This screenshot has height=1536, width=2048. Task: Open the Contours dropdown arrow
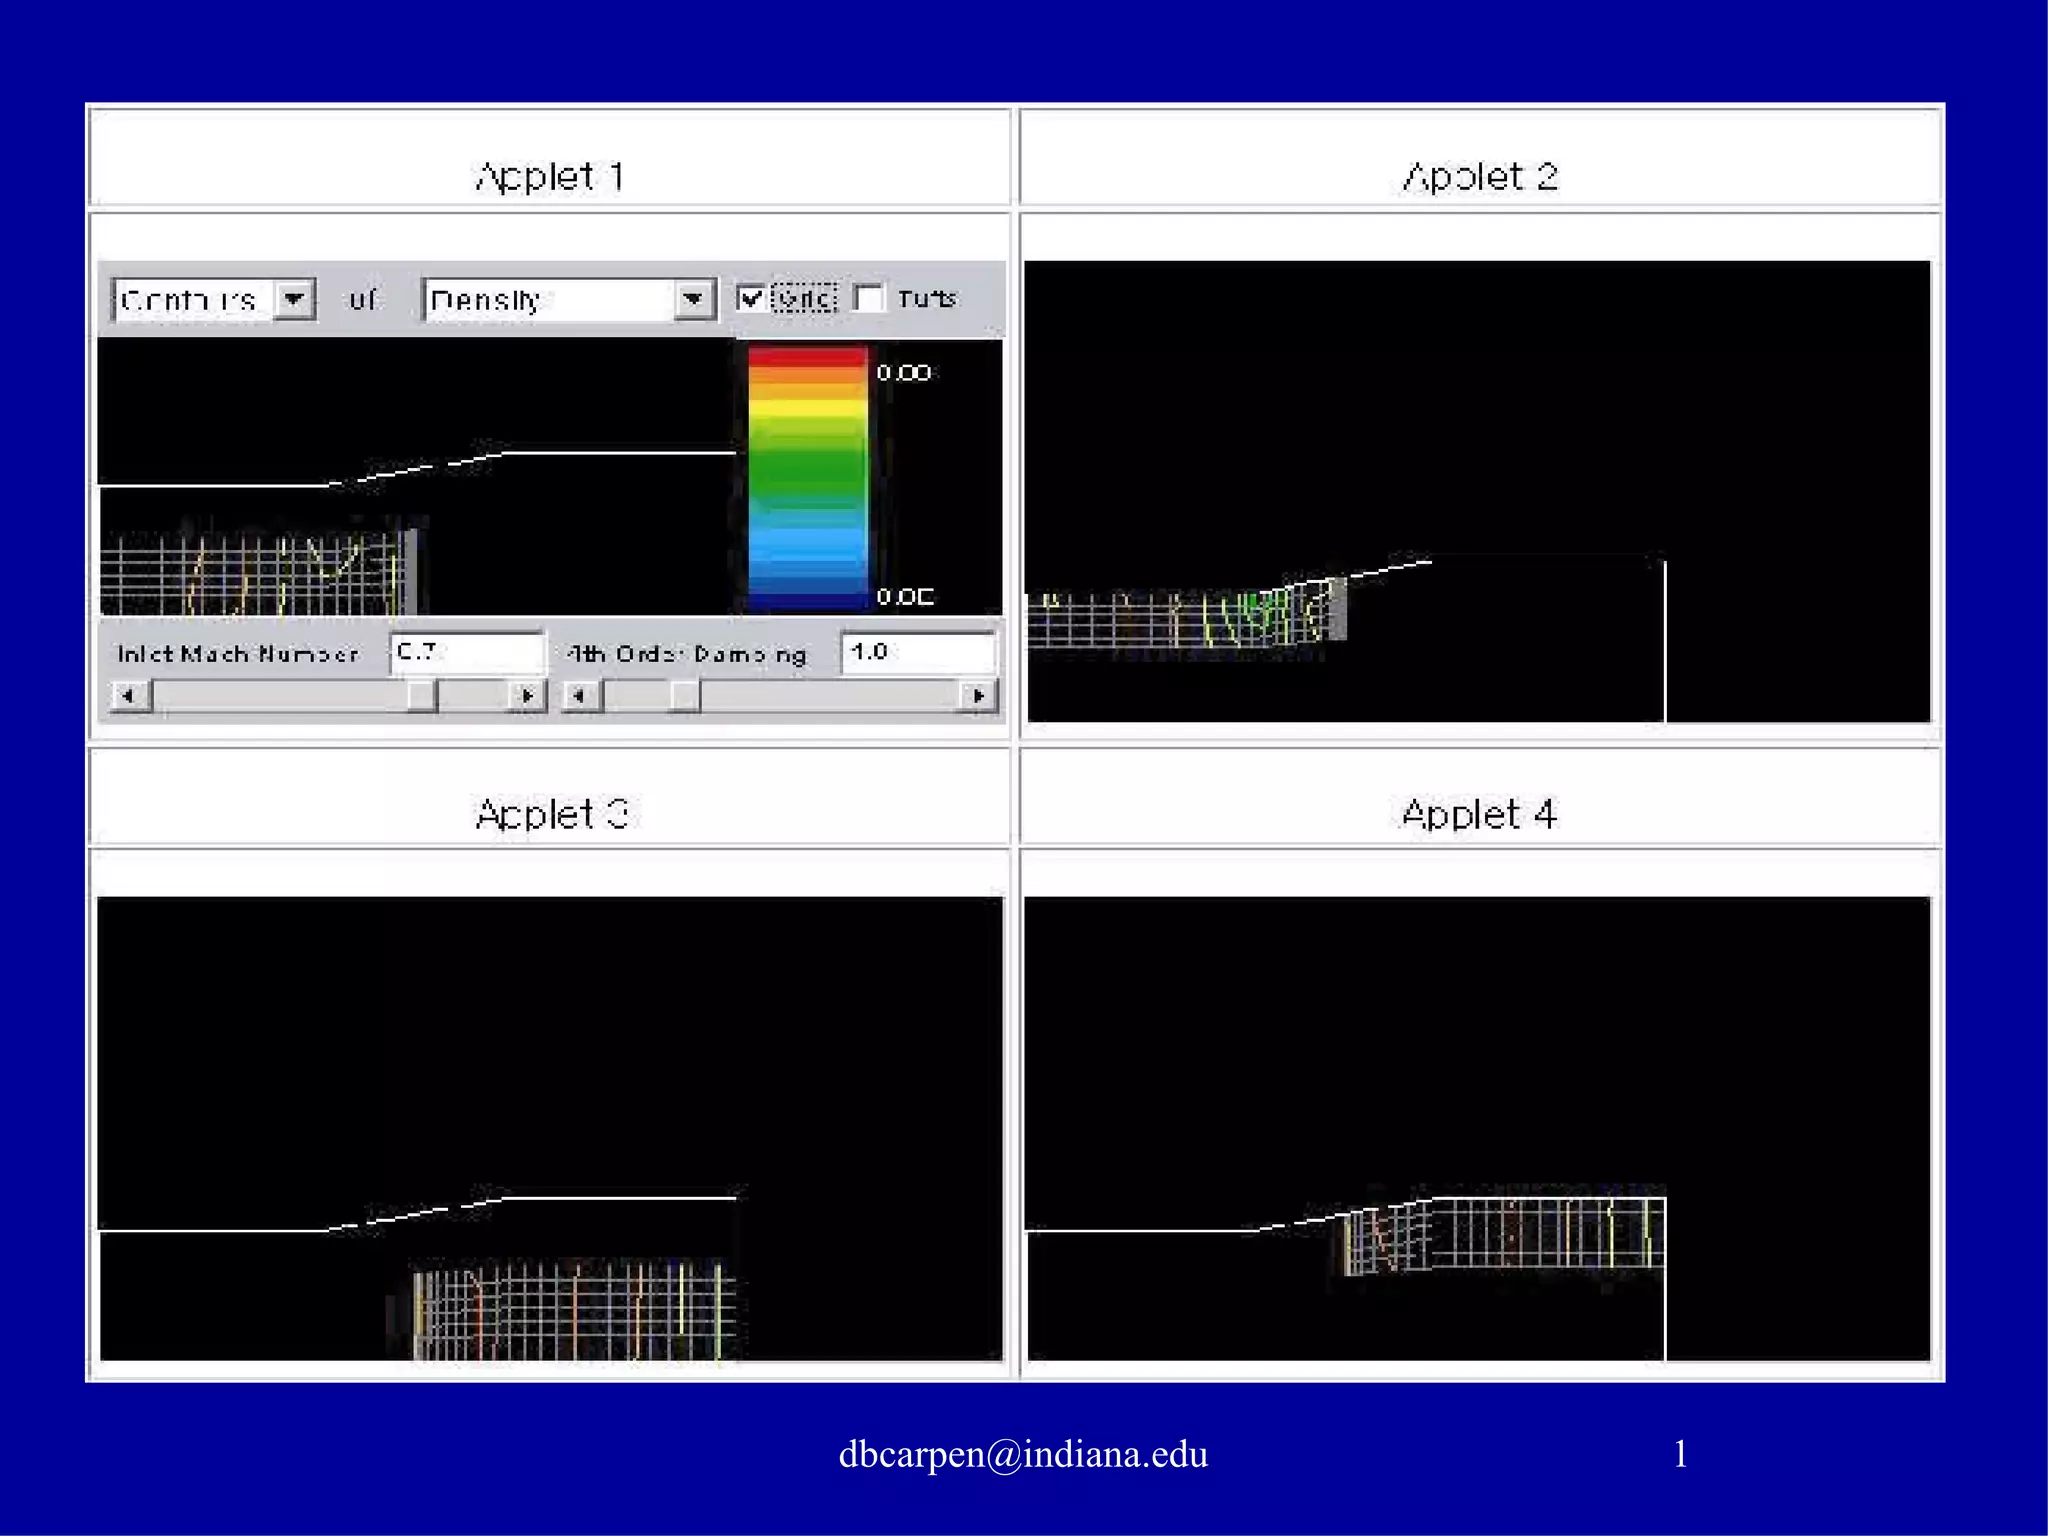pyautogui.click(x=294, y=299)
